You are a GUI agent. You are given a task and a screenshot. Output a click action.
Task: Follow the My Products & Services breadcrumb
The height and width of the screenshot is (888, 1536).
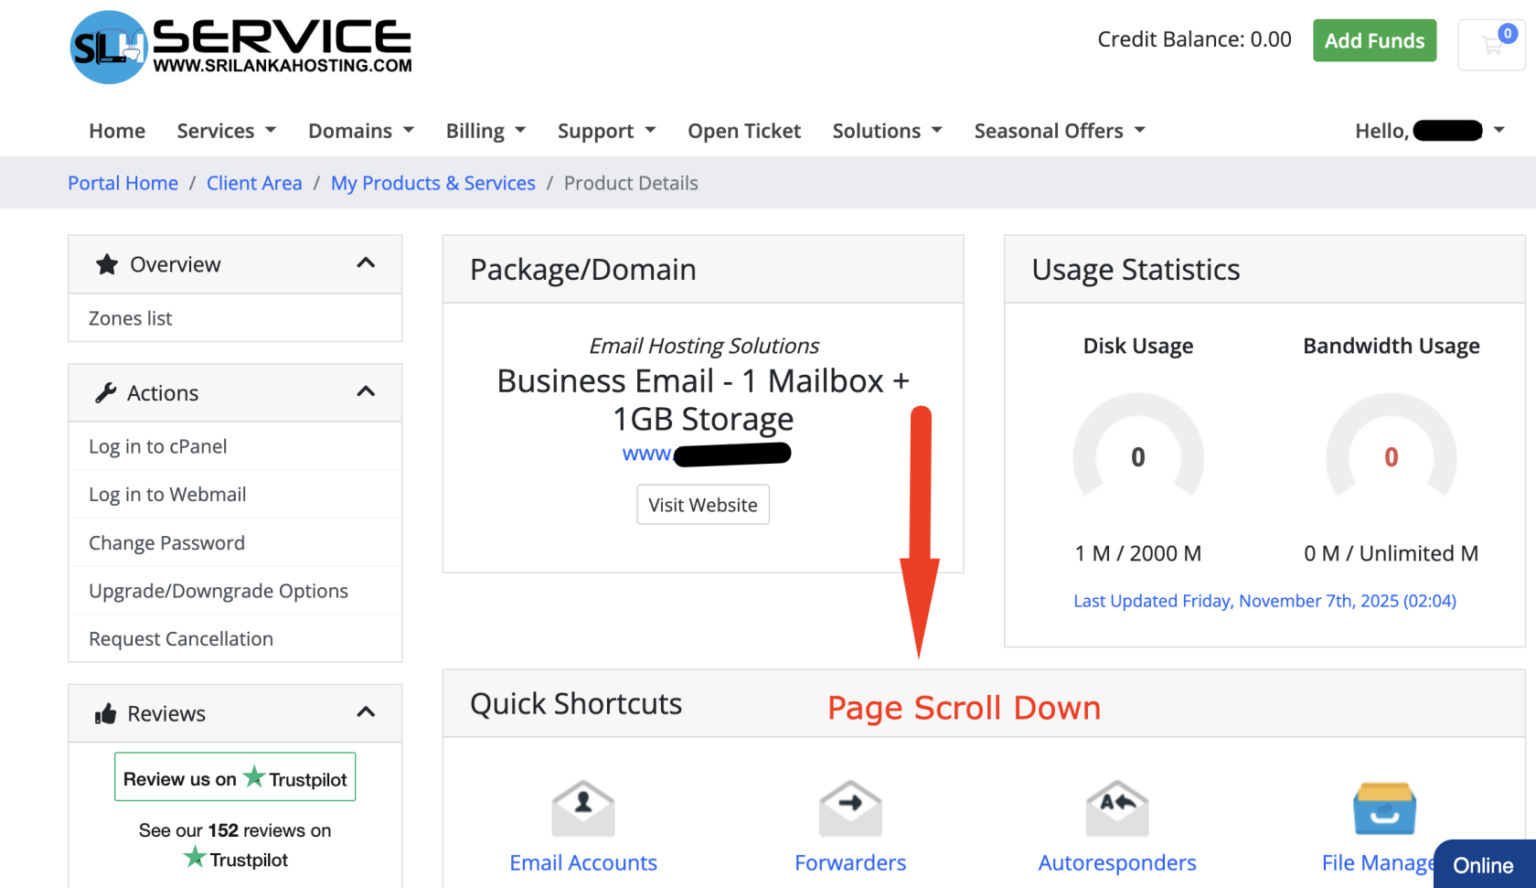point(433,183)
